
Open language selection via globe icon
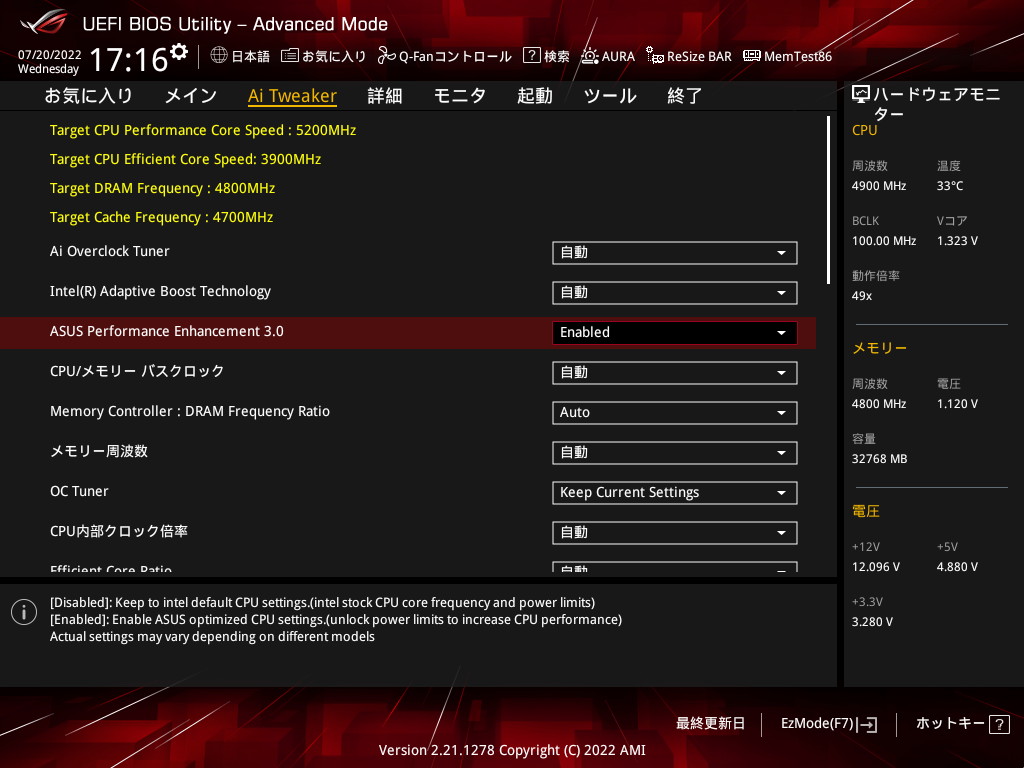(219, 56)
